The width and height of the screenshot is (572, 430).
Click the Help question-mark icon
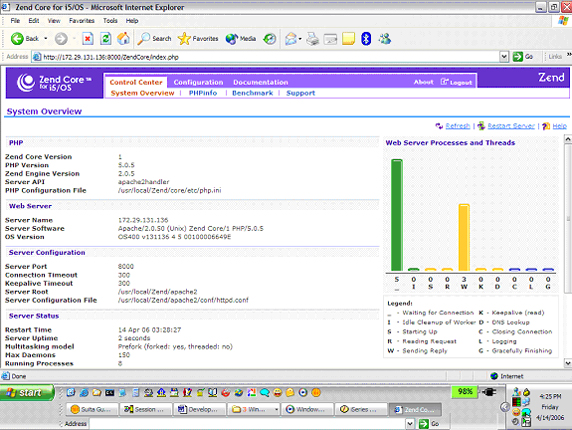click(x=546, y=126)
